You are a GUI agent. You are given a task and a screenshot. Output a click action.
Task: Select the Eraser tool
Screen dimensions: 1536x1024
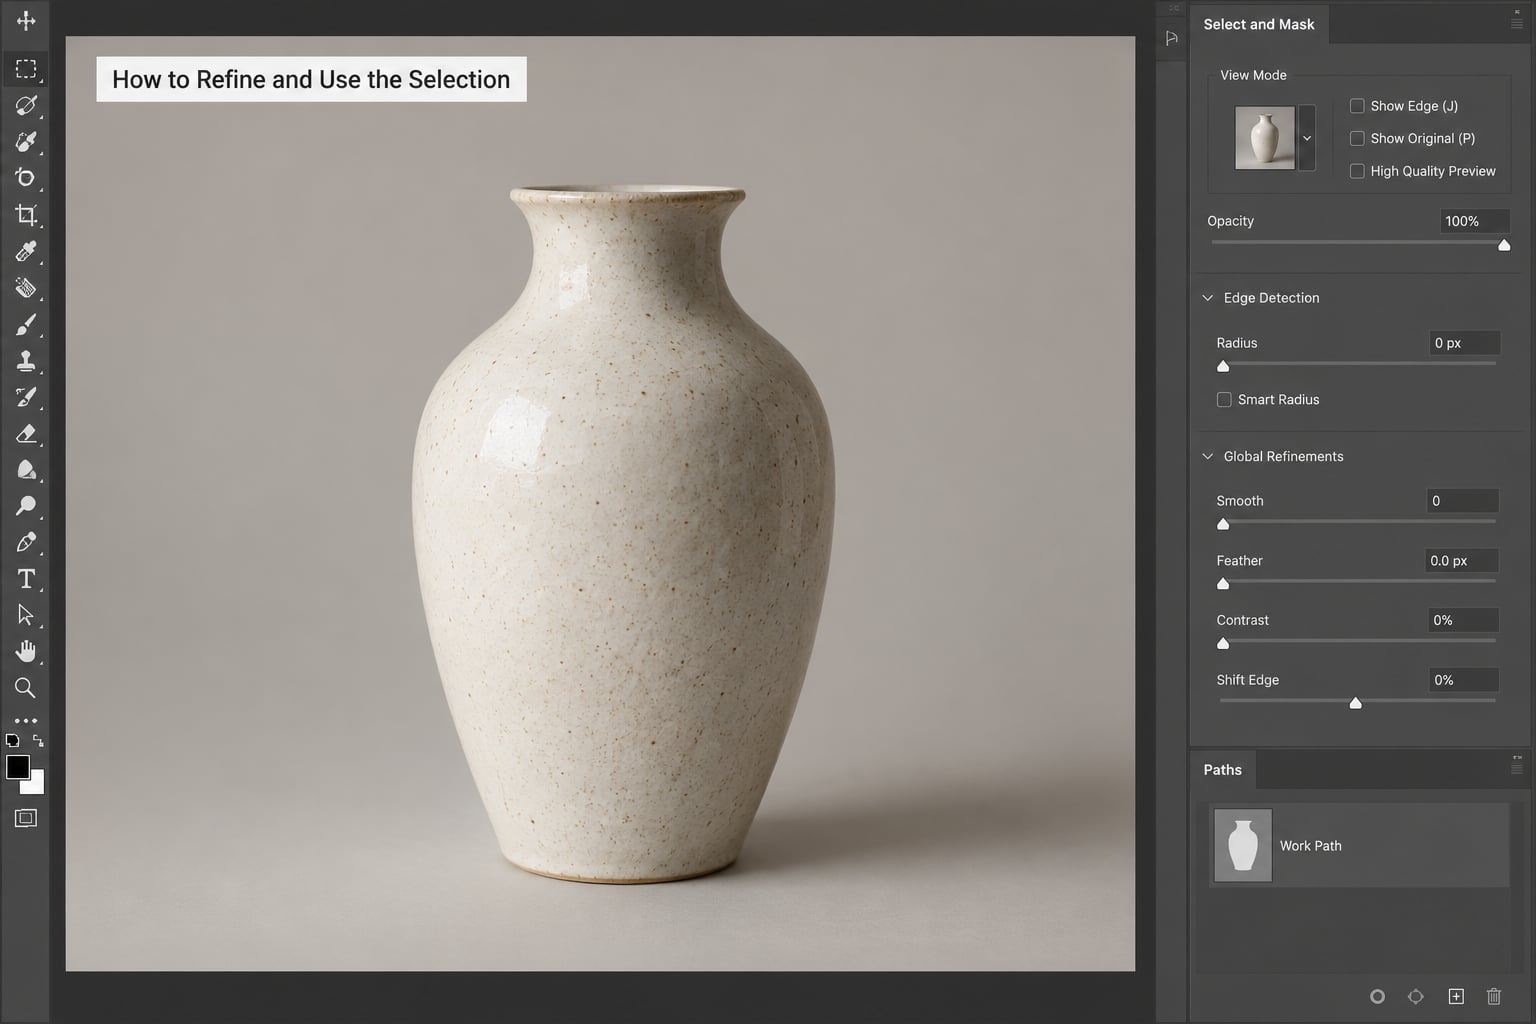click(x=26, y=434)
